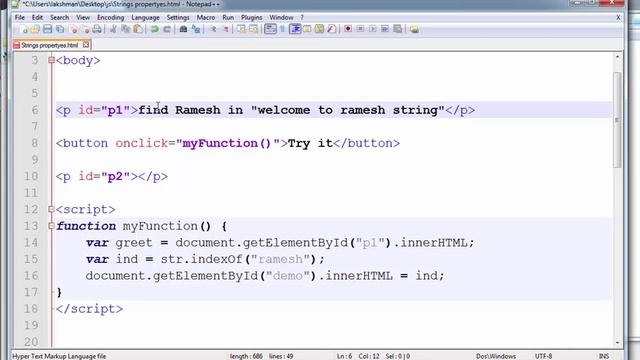This screenshot has width=640, height=360.
Task: Click "greet" variable on line 14
Action: [x=133, y=243]
